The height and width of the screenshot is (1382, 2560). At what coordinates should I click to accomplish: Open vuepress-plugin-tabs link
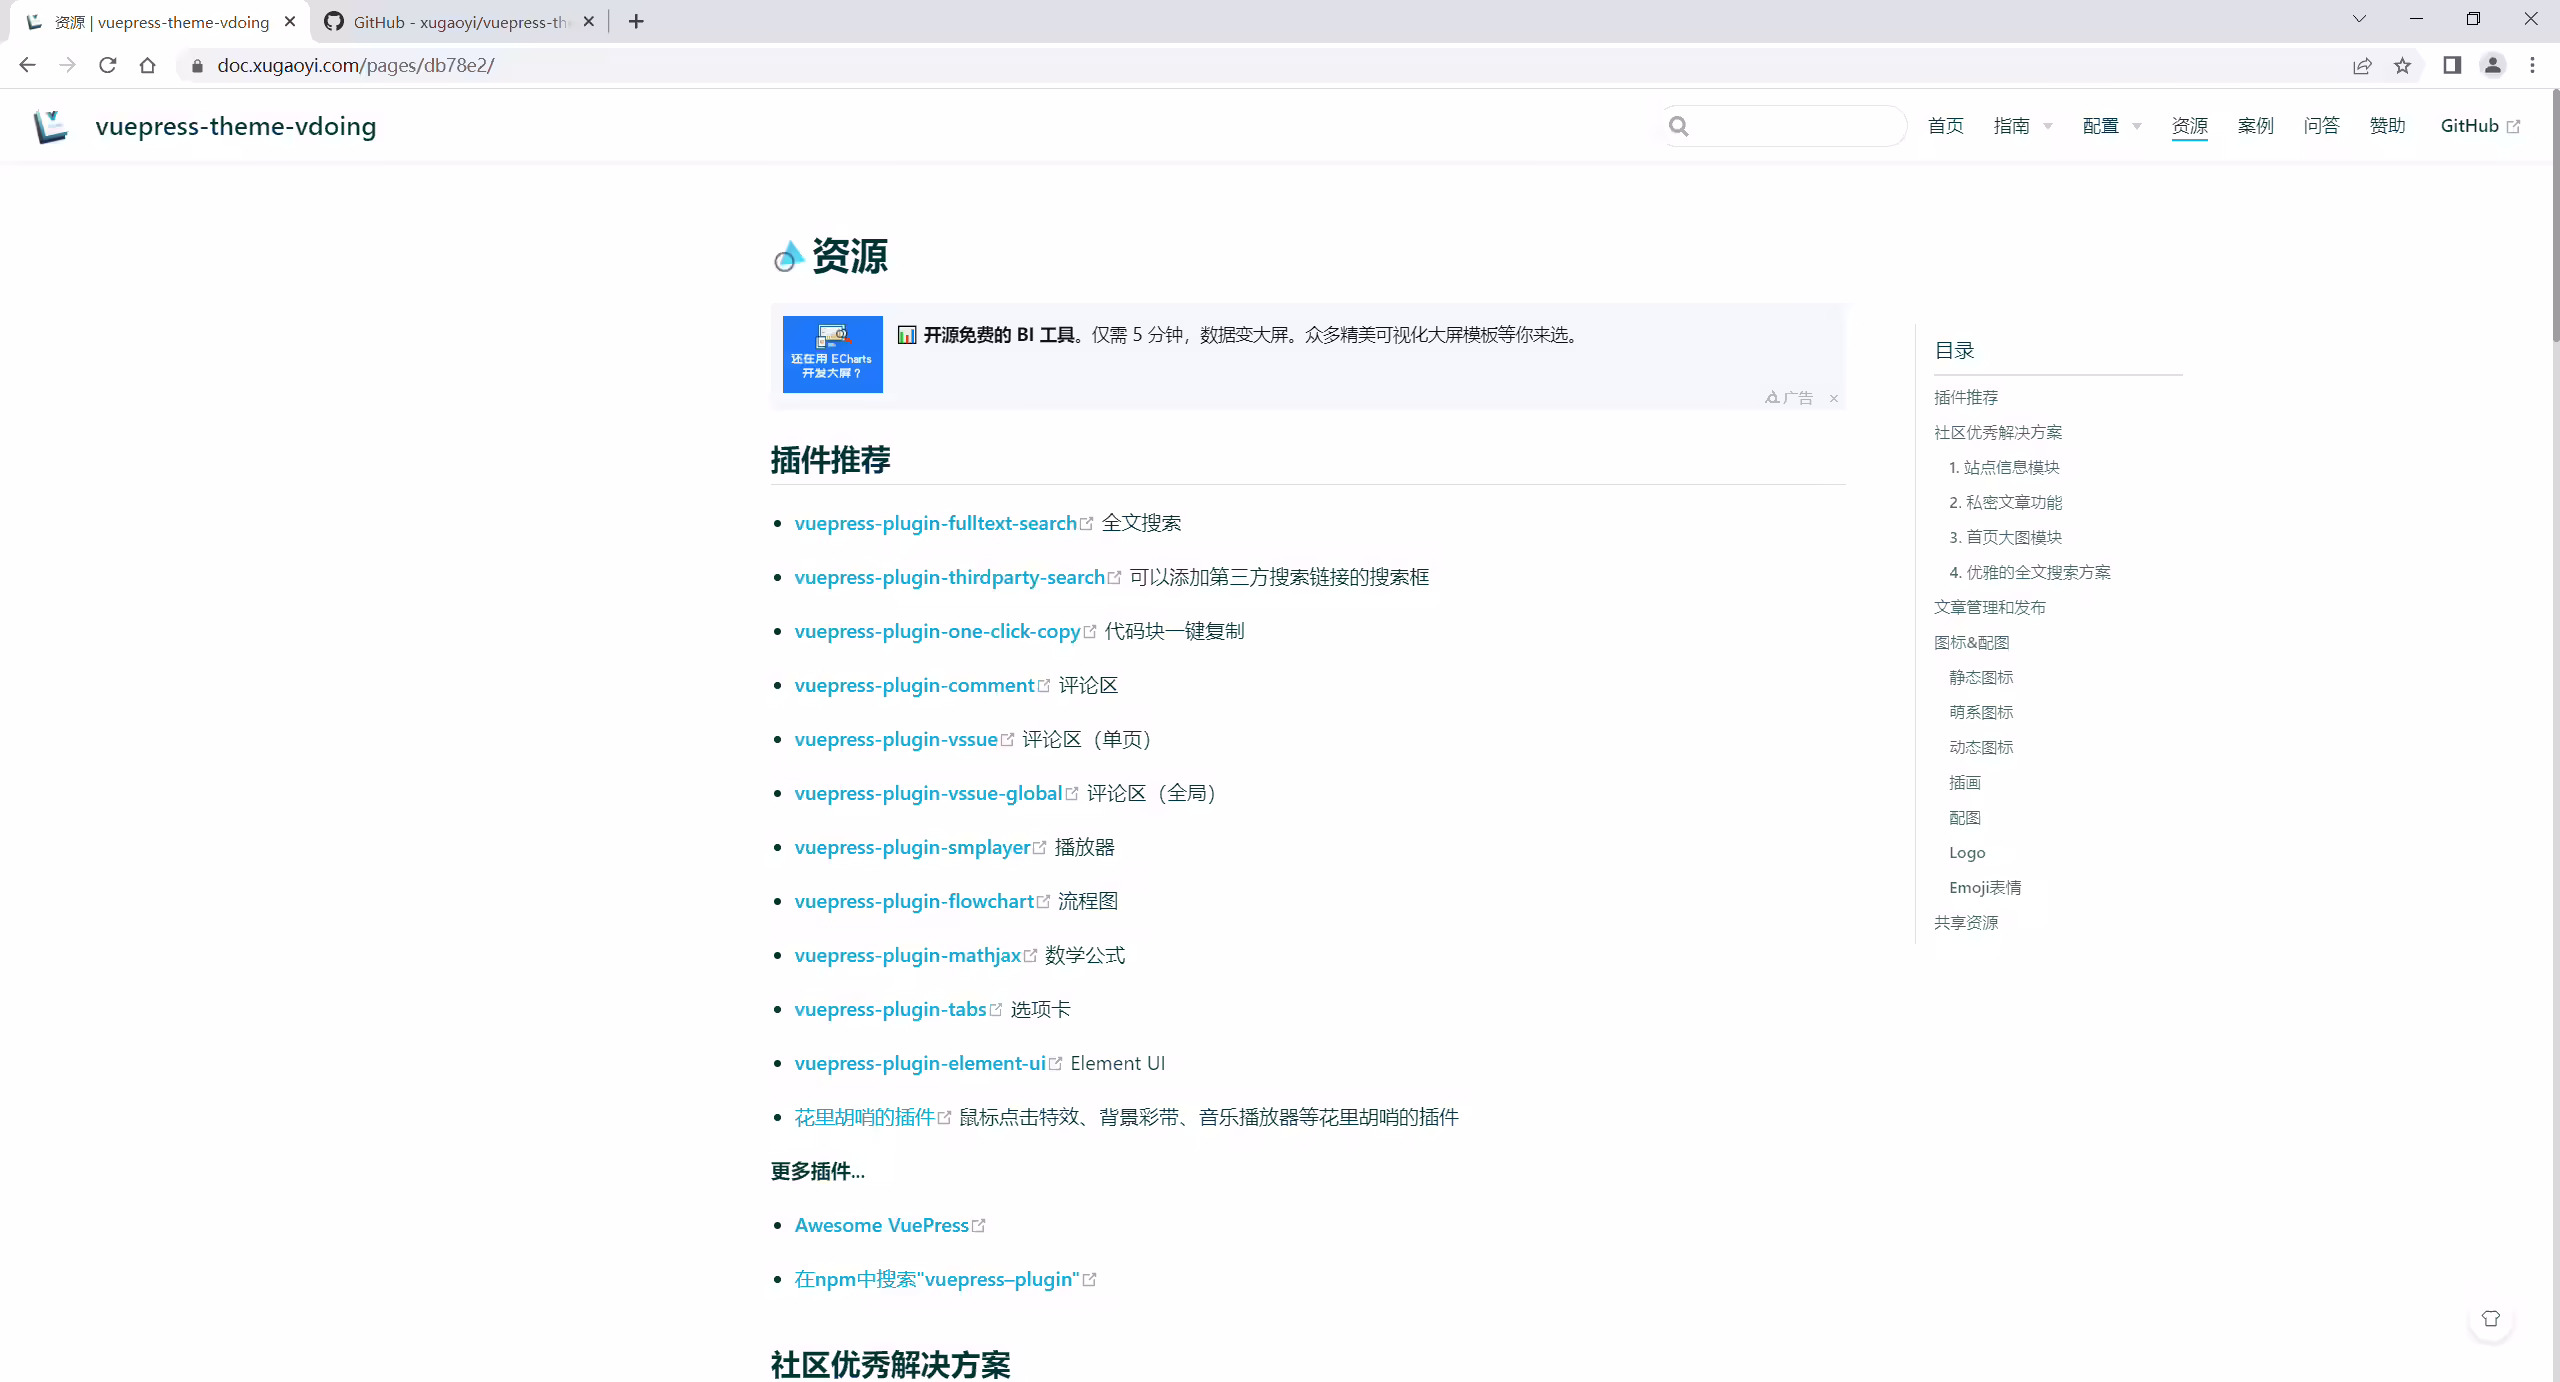tap(890, 1009)
